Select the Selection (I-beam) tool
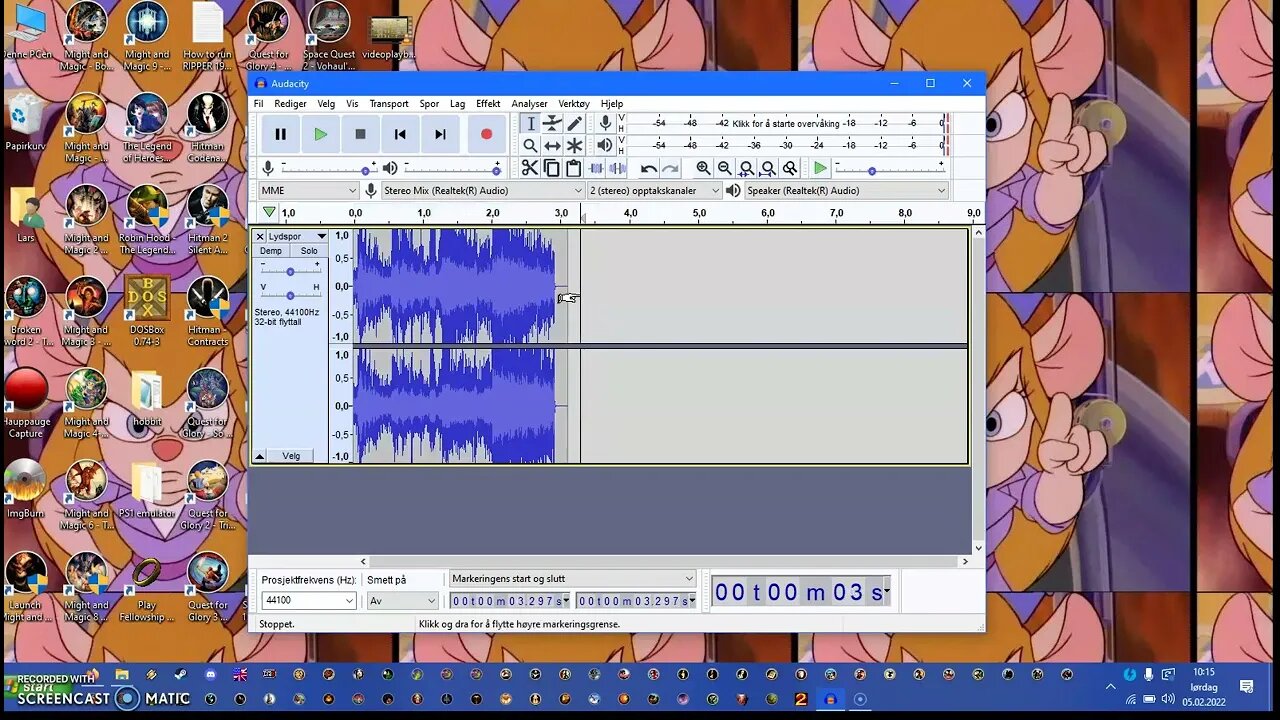Viewport: 1280px width, 720px height. tap(530, 123)
